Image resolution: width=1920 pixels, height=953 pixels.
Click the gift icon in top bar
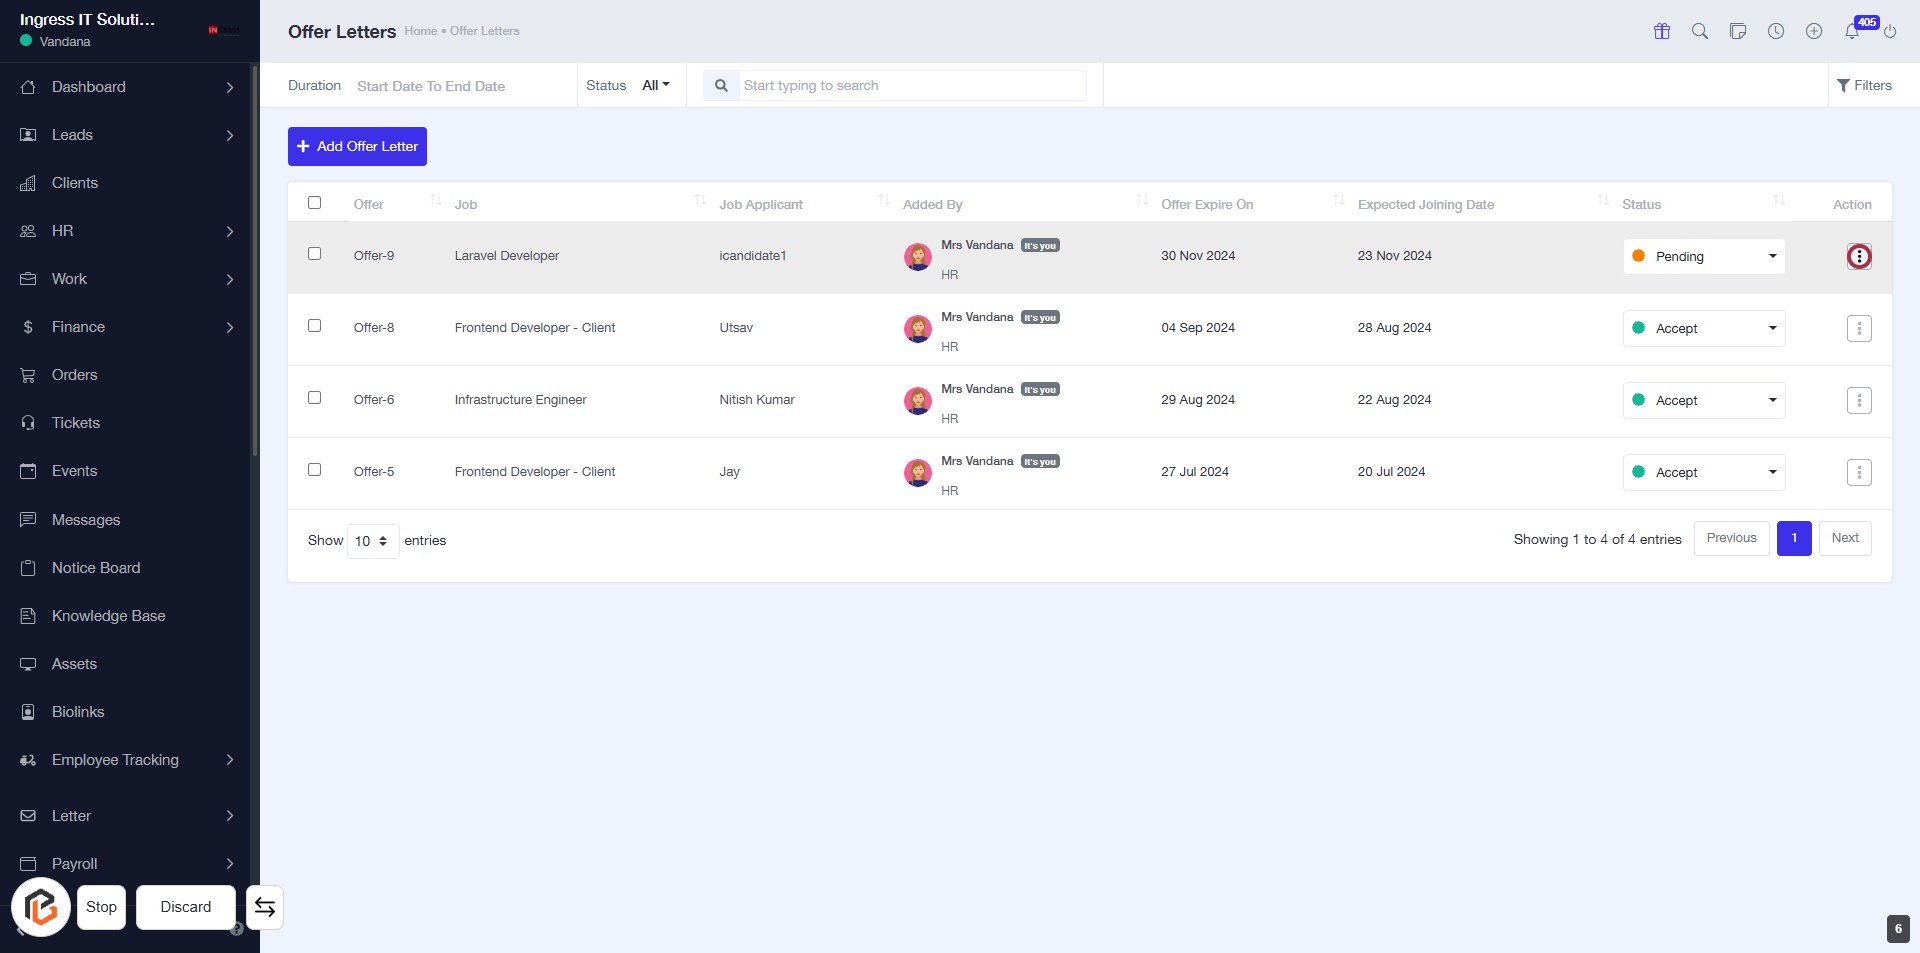point(1661,31)
